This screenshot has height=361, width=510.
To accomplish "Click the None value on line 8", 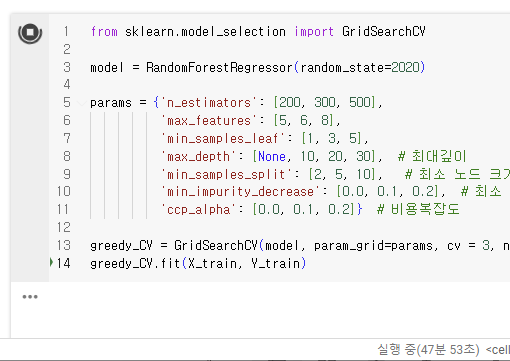I will point(272,157).
